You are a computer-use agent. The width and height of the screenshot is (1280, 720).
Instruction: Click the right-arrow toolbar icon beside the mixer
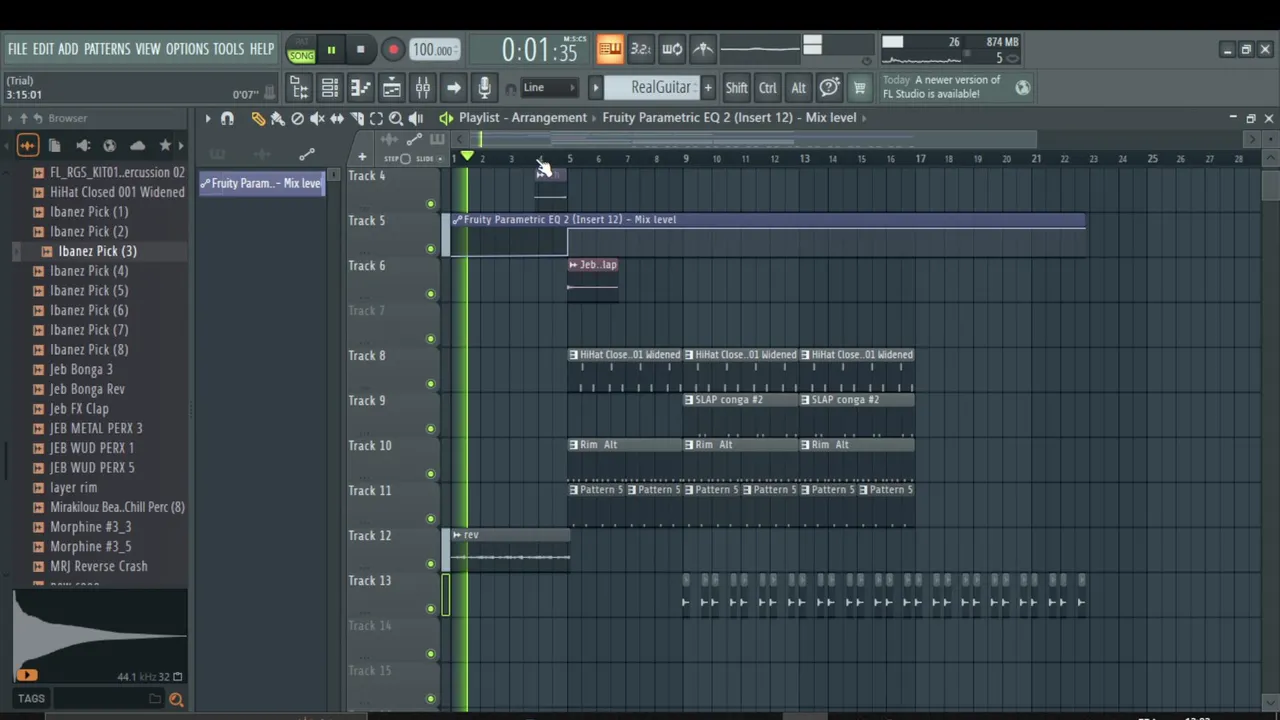click(454, 88)
